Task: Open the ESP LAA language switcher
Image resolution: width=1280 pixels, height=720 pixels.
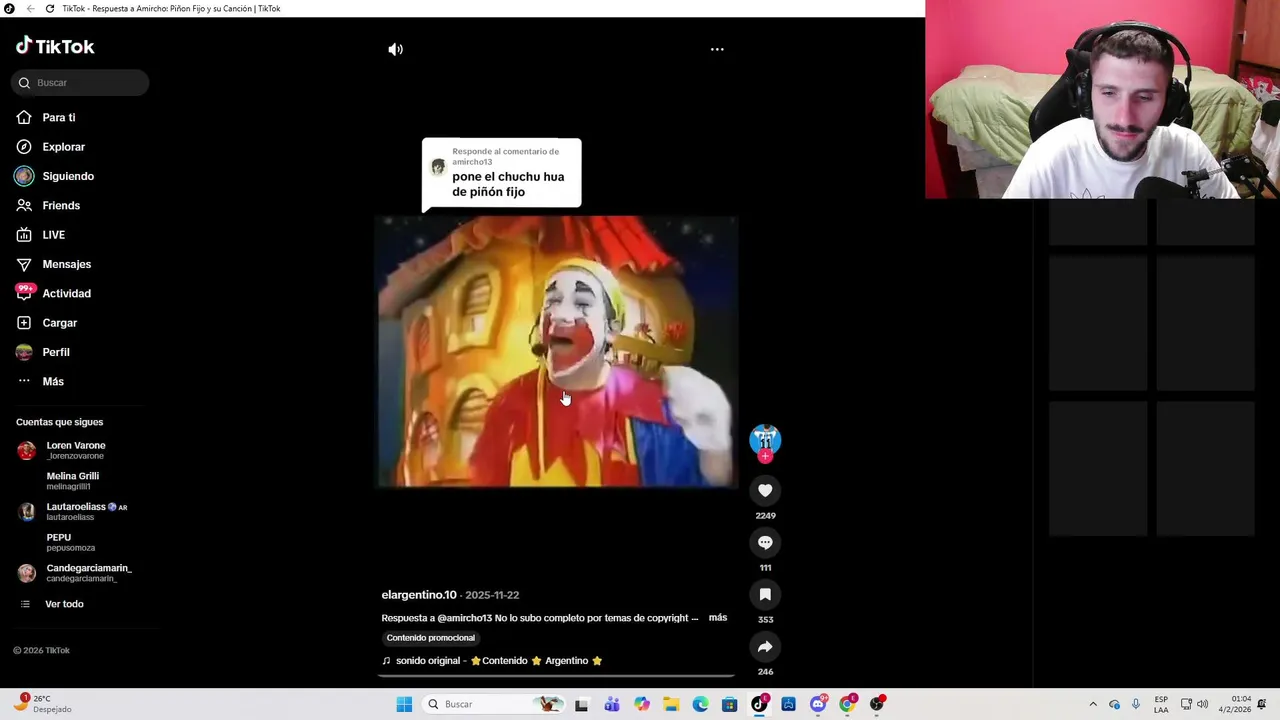Action: pyautogui.click(x=1161, y=704)
